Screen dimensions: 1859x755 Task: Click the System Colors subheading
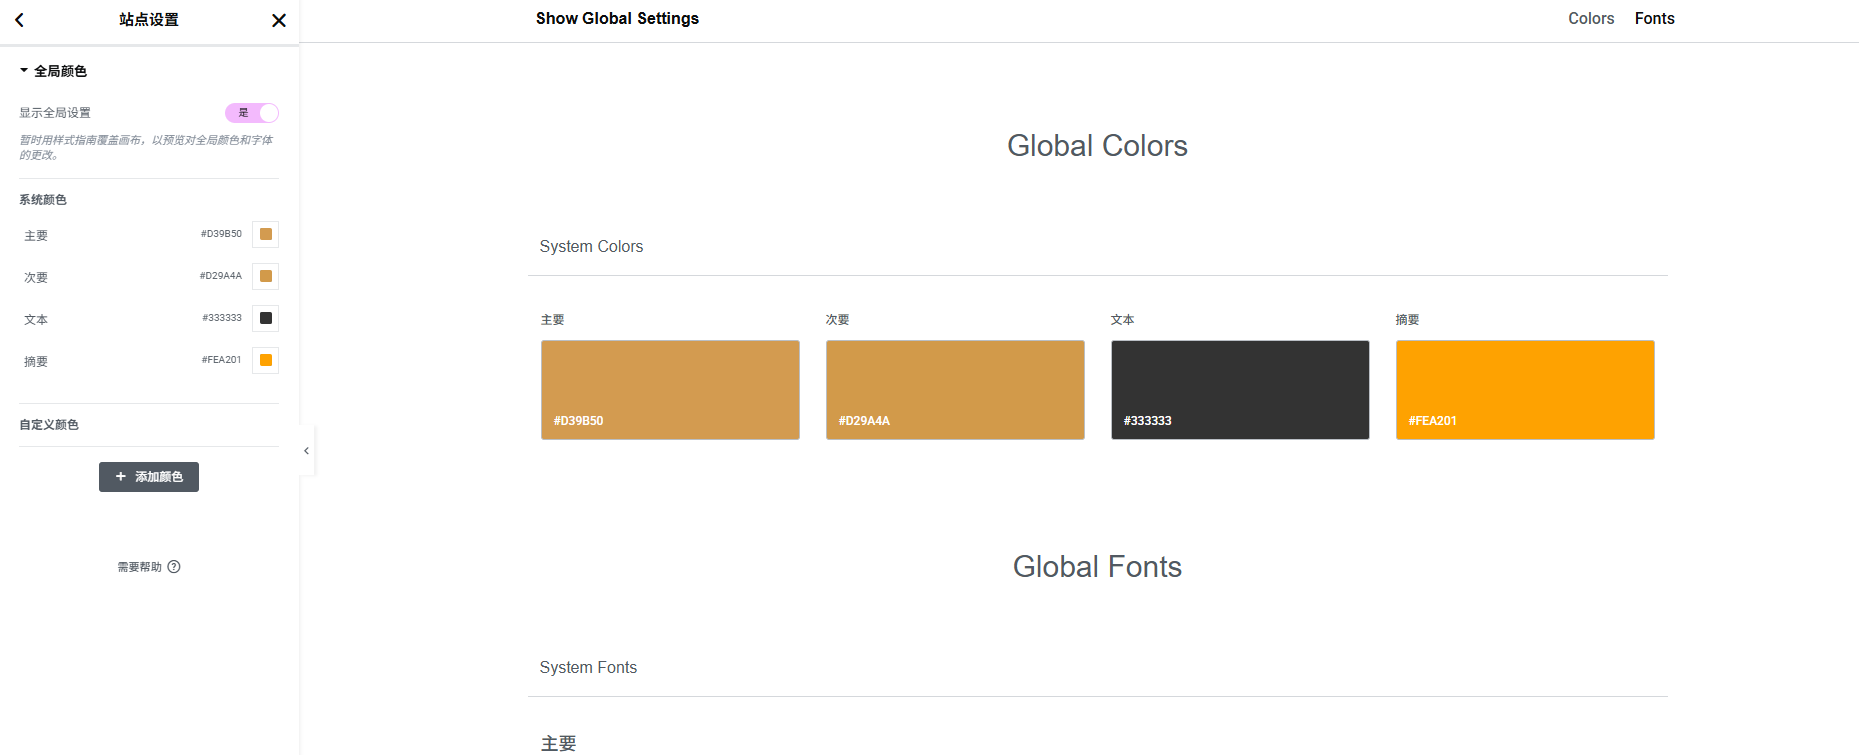[591, 247]
